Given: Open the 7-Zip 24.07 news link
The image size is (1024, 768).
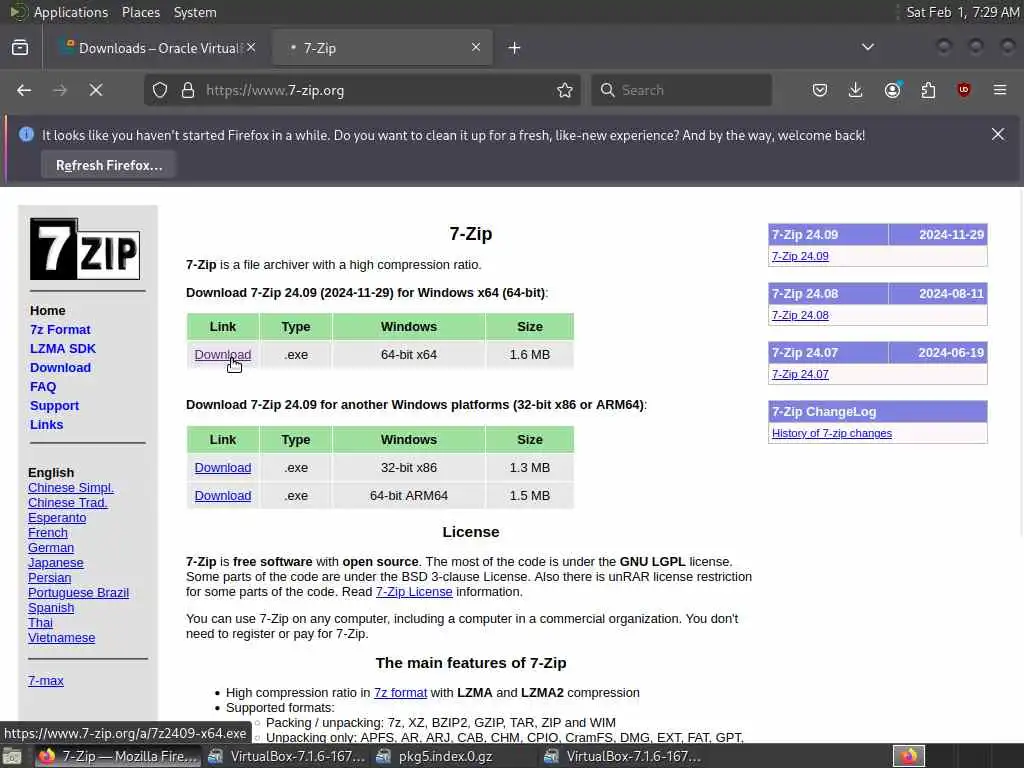Looking at the screenshot, I should pos(800,374).
